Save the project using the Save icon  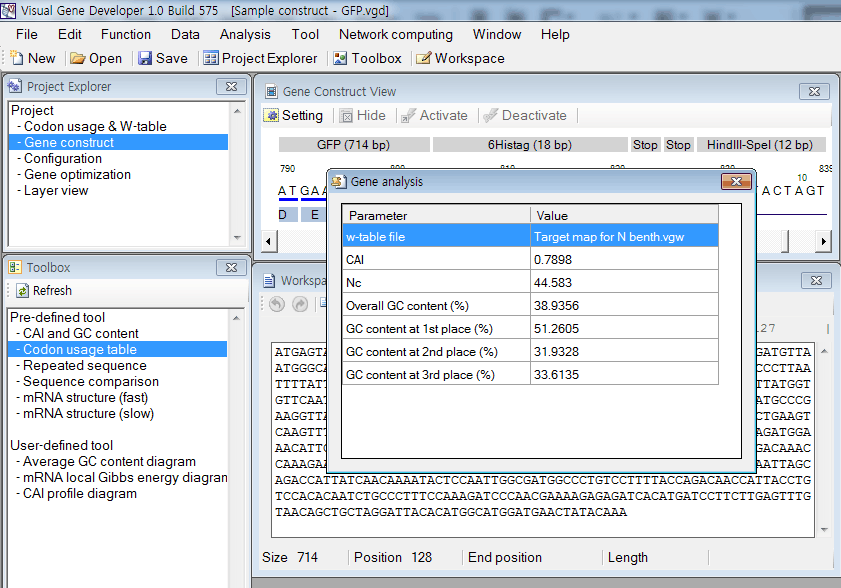[x=162, y=58]
